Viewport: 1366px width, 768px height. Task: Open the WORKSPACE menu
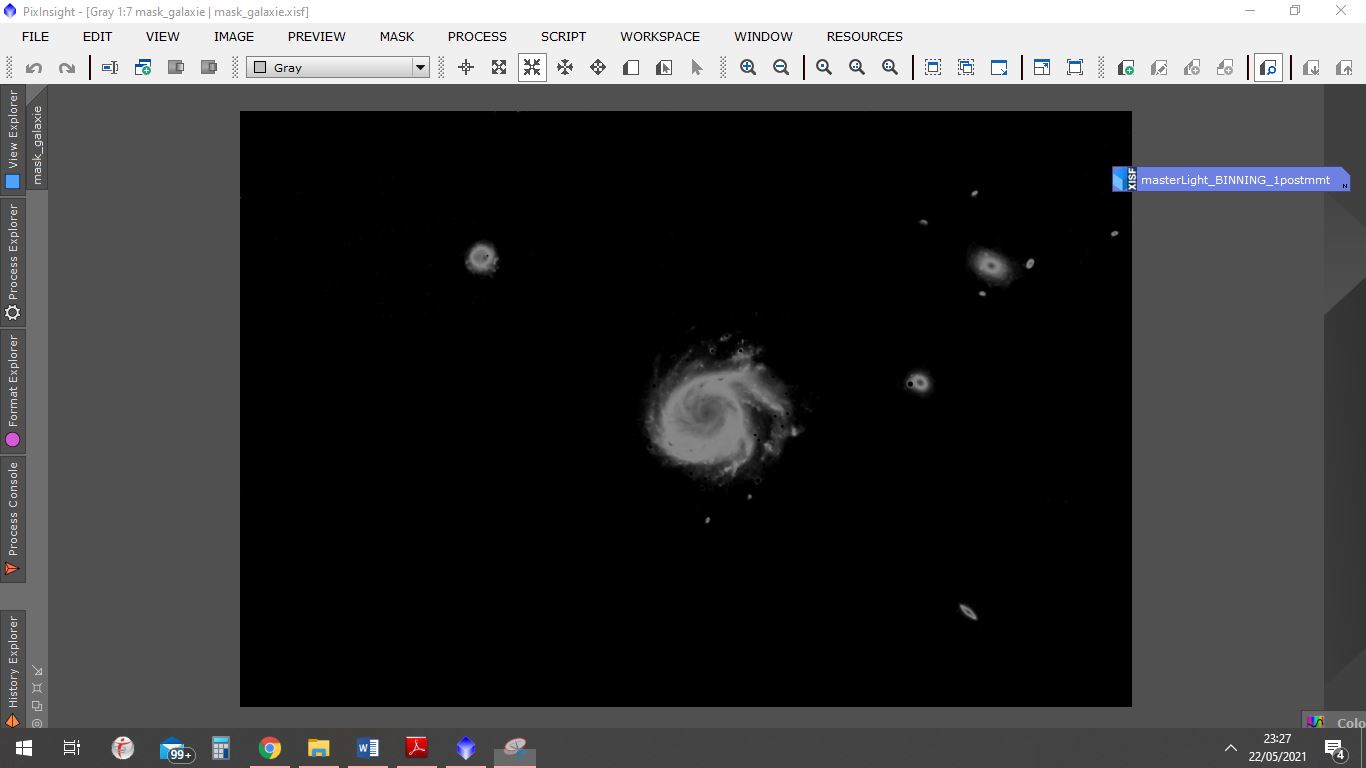click(660, 36)
